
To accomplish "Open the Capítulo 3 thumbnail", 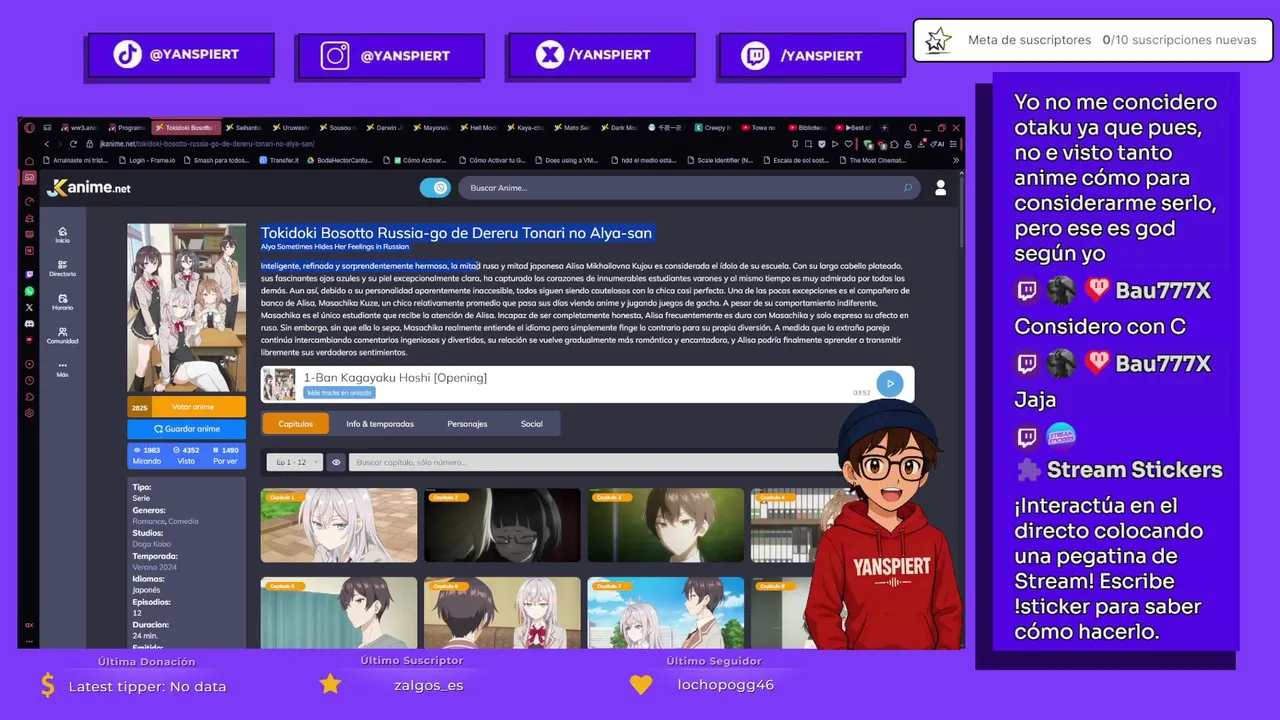I will [x=666, y=525].
